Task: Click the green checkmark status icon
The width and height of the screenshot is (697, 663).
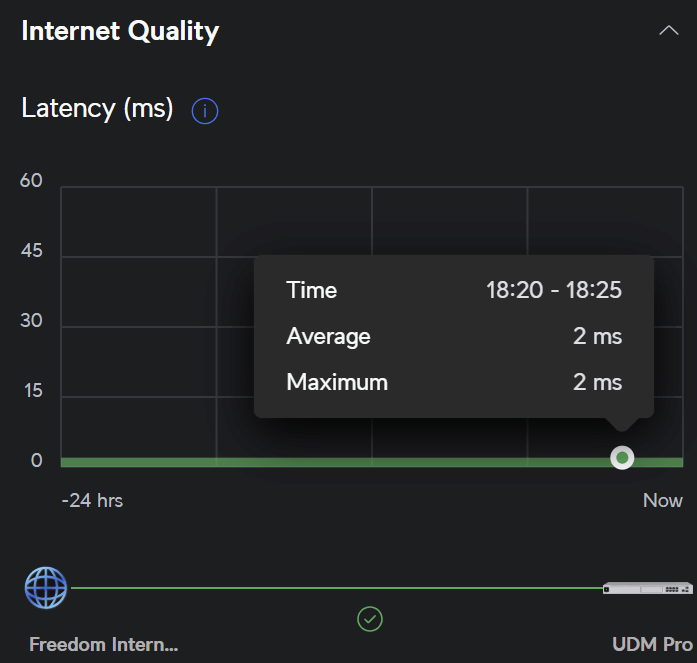Action: (x=370, y=619)
